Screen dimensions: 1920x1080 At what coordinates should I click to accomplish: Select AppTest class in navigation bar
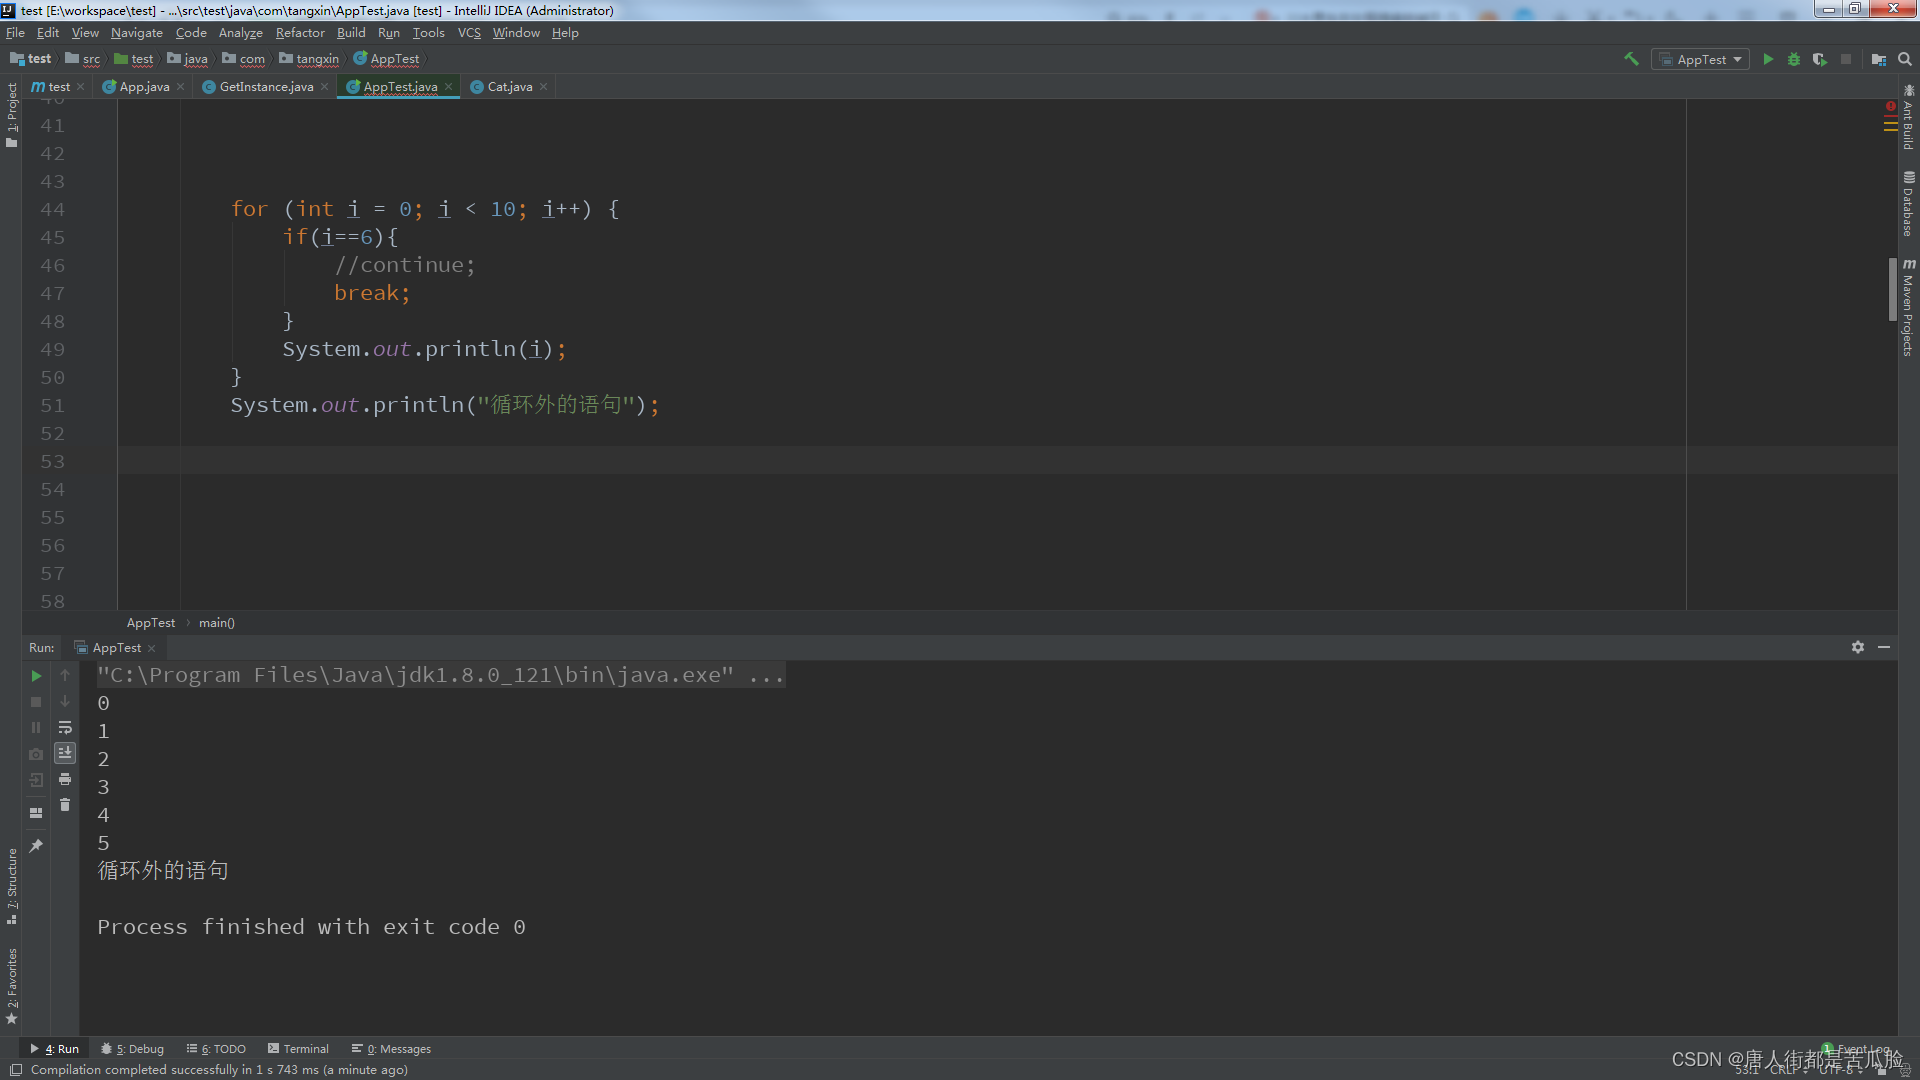(x=387, y=59)
